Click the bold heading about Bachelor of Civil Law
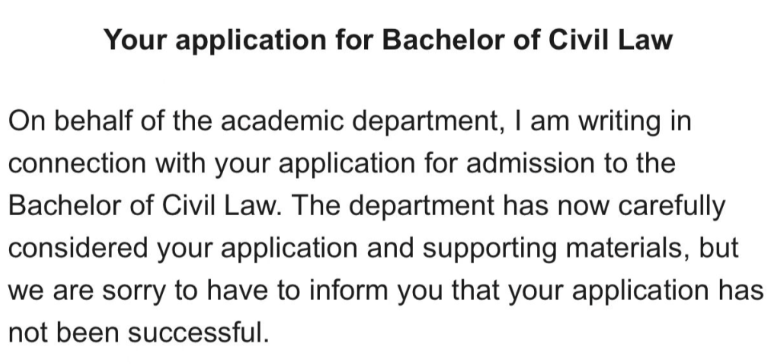The height and width of the screenshot is (364, 774). click(388, 40)
